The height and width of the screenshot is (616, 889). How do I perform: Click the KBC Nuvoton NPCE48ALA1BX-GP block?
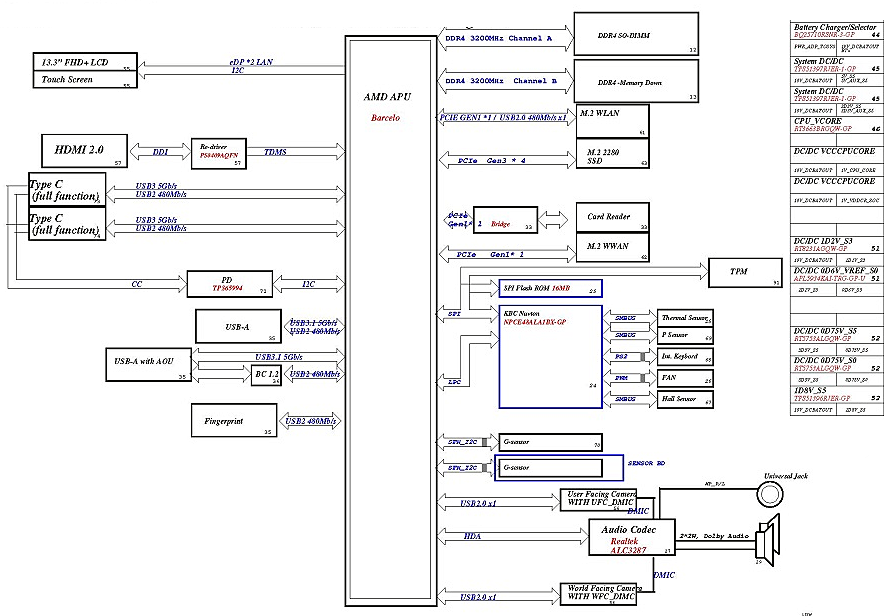point(551,356)
